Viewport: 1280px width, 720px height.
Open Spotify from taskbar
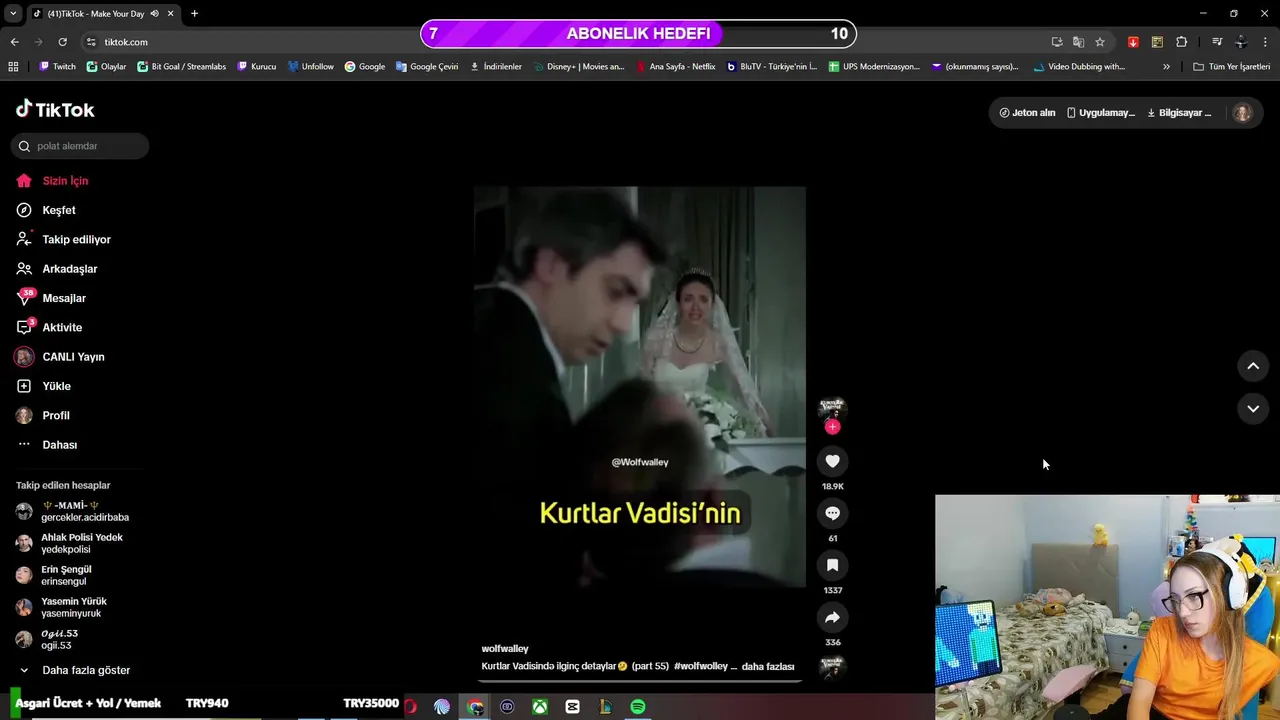pos(638,707)
